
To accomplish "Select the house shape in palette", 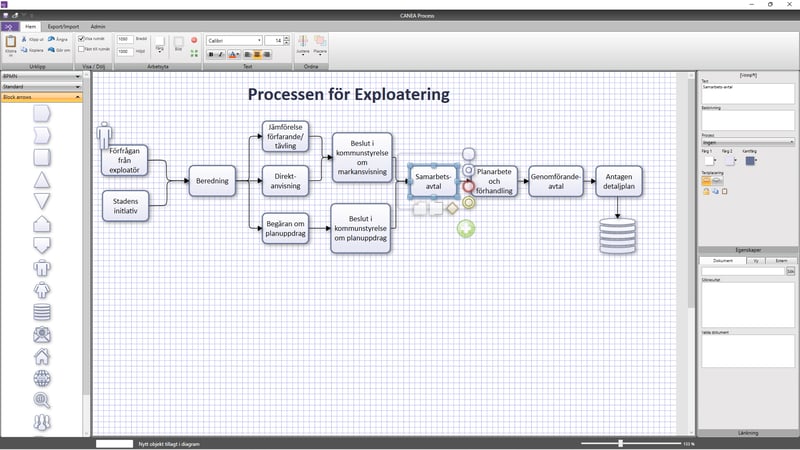I will point(42,356).
